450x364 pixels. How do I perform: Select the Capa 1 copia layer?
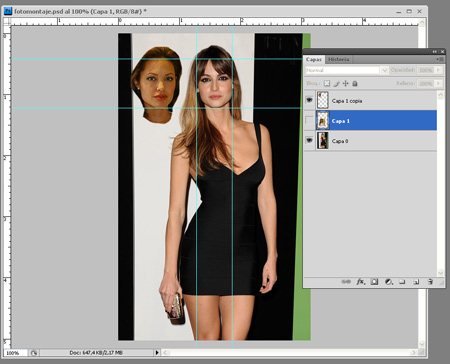pos(370,100)
